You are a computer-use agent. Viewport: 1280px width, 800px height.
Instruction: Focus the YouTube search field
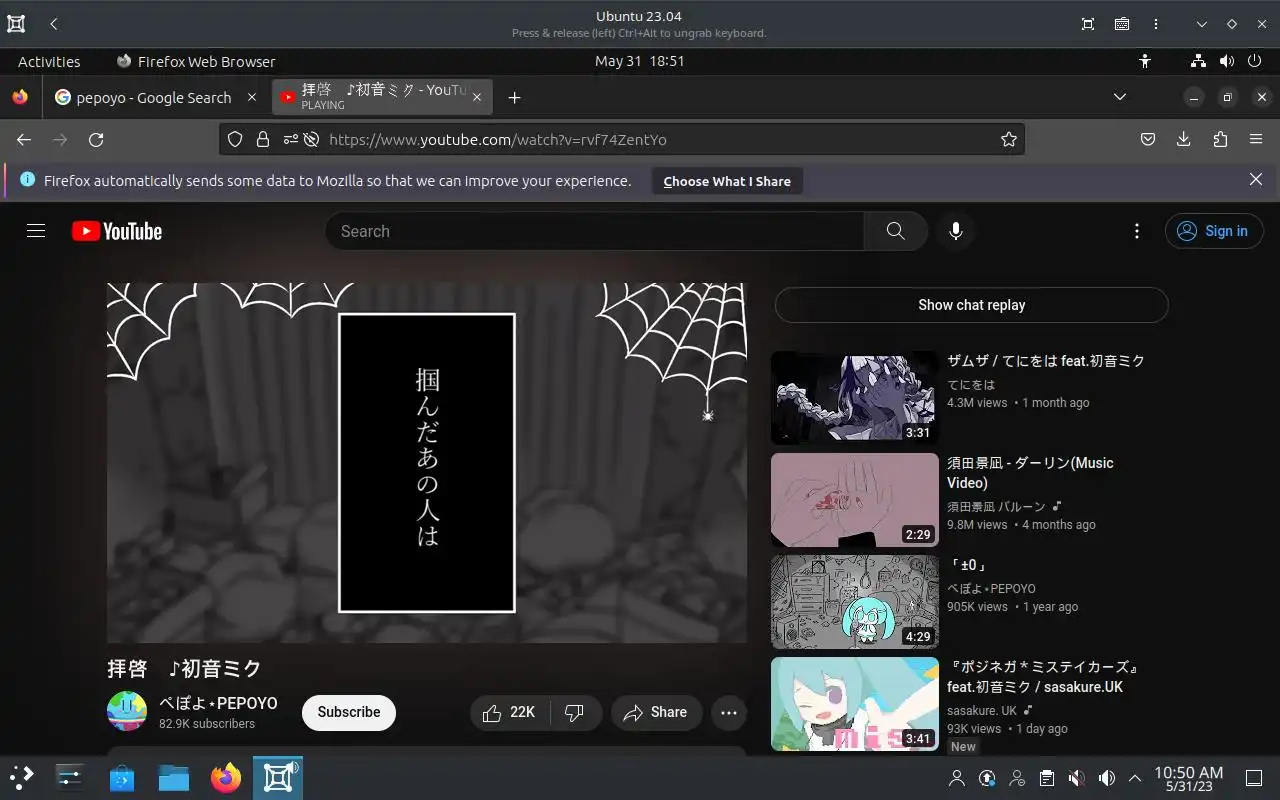coord(595,231)
